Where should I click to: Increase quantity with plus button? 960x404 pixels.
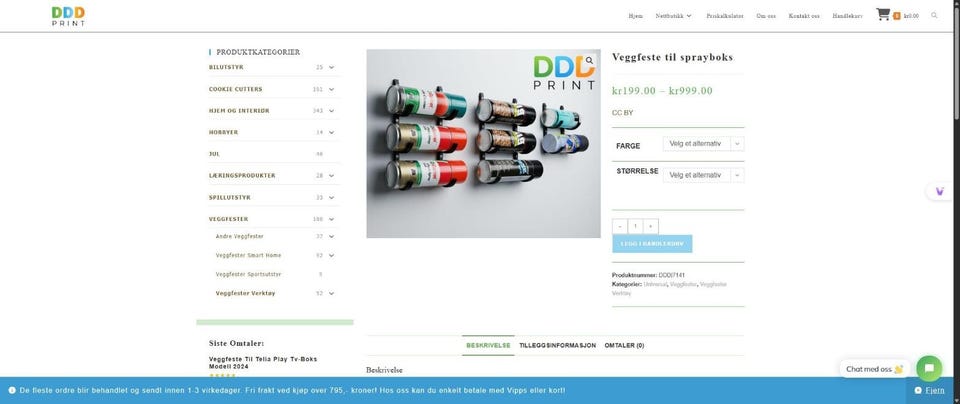[x=651, y=226]
